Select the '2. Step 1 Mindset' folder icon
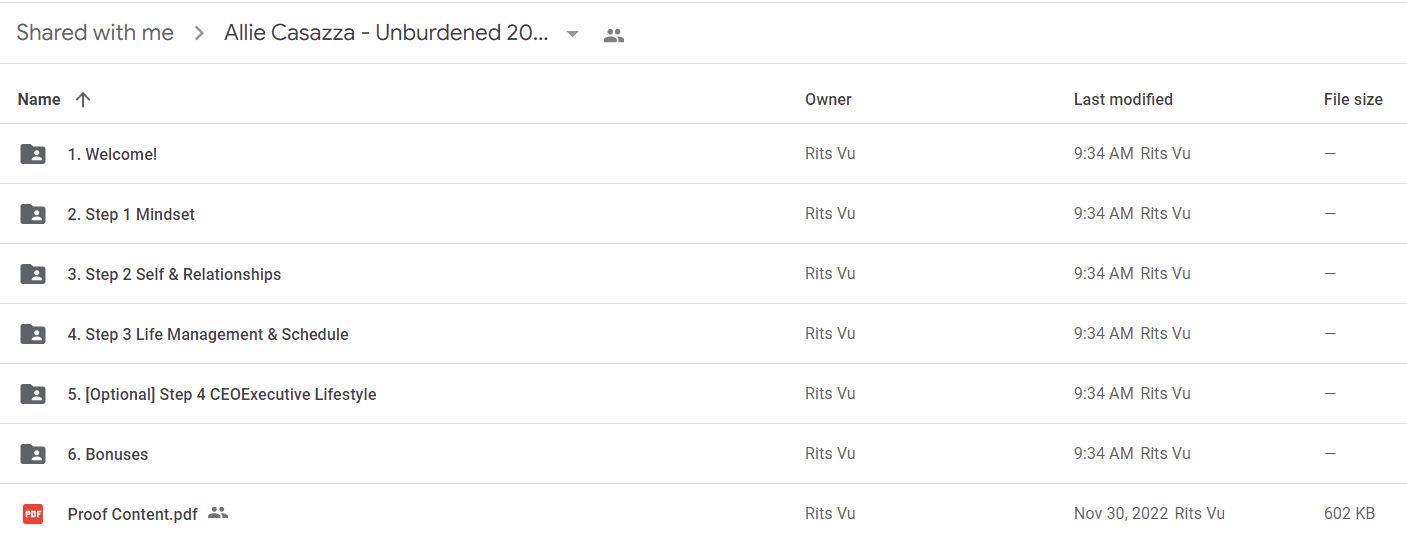Image resolution: width=1407 pixels, height=536 pixels. pos(33,214)
